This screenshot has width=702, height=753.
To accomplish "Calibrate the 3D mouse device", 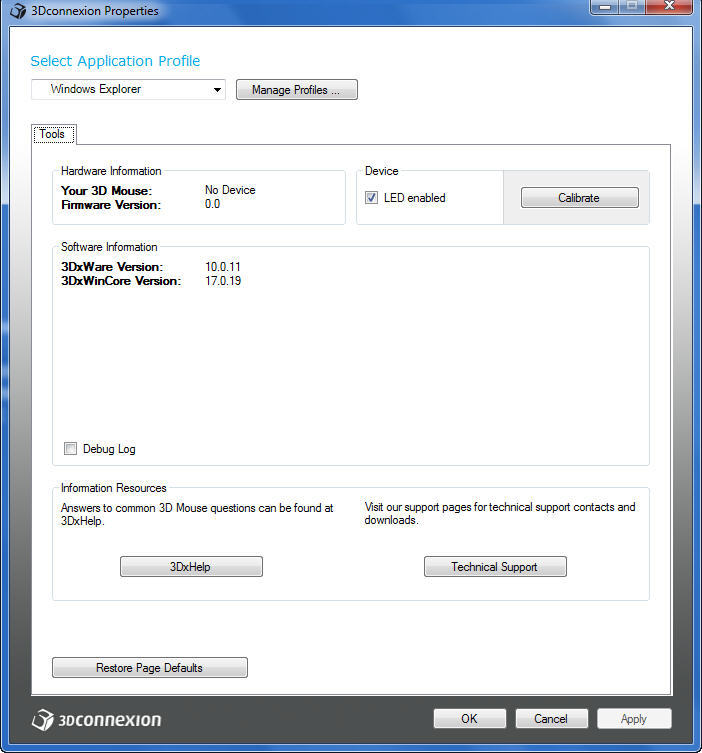I will pos(580,198).
